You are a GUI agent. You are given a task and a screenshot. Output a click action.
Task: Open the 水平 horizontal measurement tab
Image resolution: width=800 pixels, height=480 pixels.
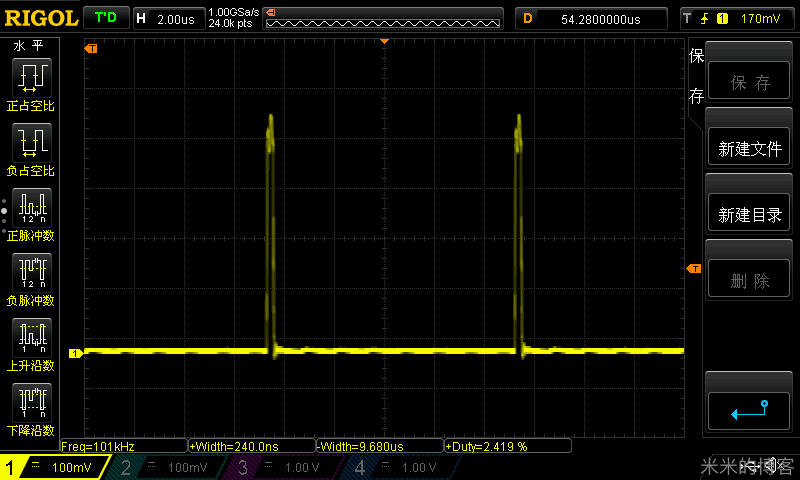(28, 46)
